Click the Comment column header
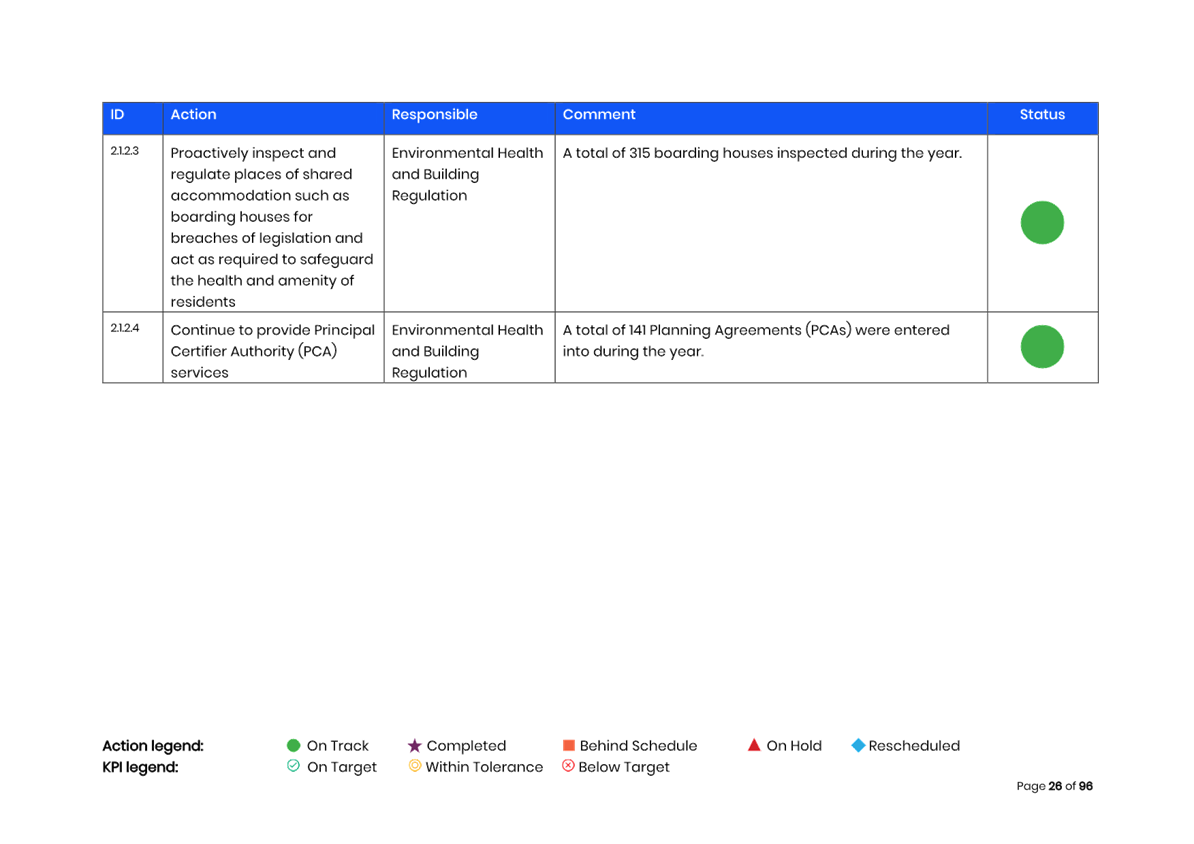This screenshot has width=1194, height=844. [x=598, y=115]
